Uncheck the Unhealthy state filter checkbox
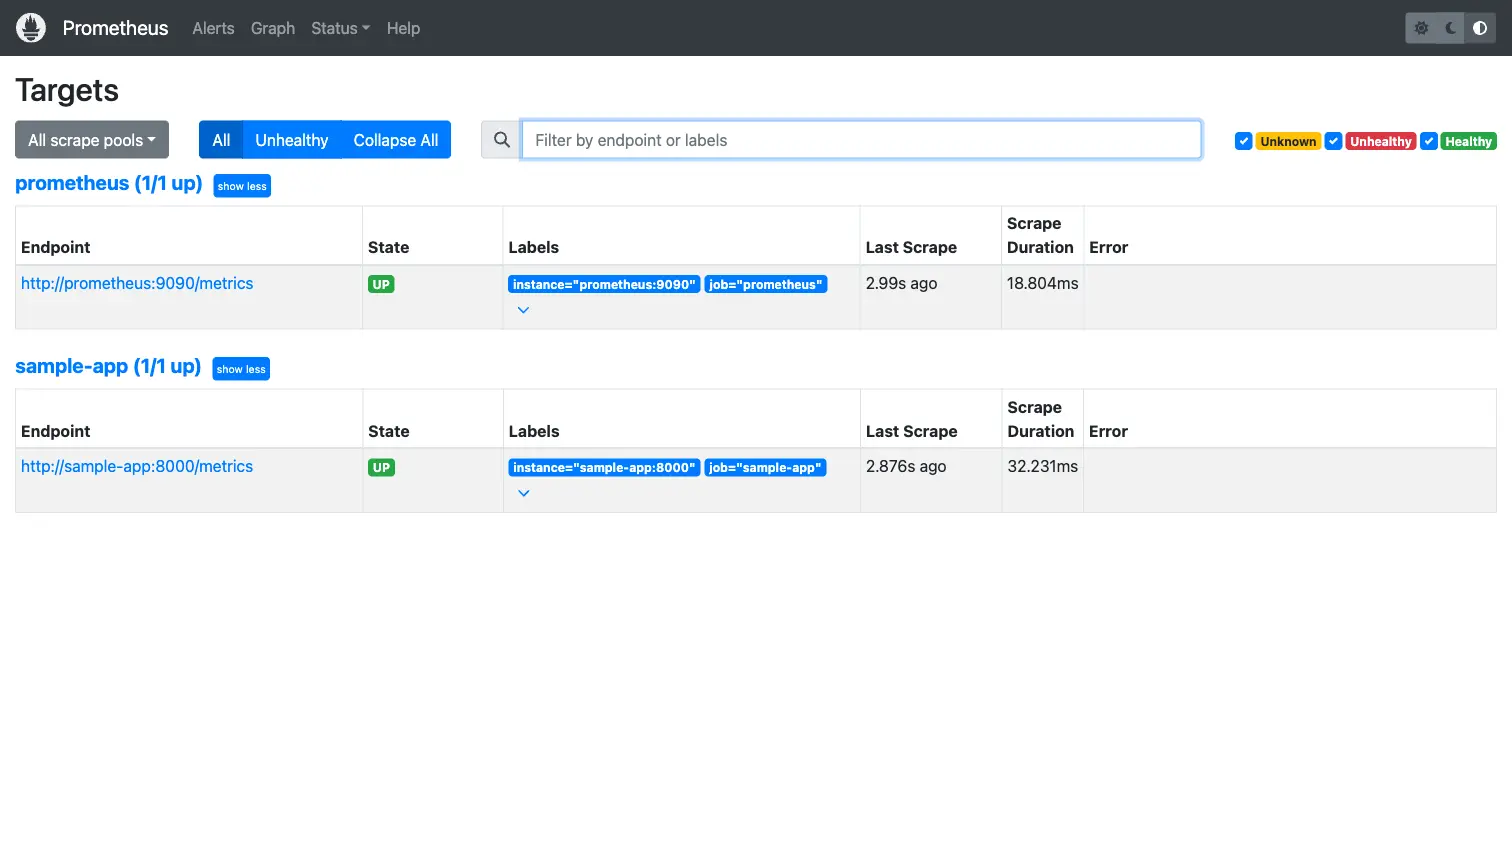This screenshot has height=857, width=1512. tap(1333, 141)
